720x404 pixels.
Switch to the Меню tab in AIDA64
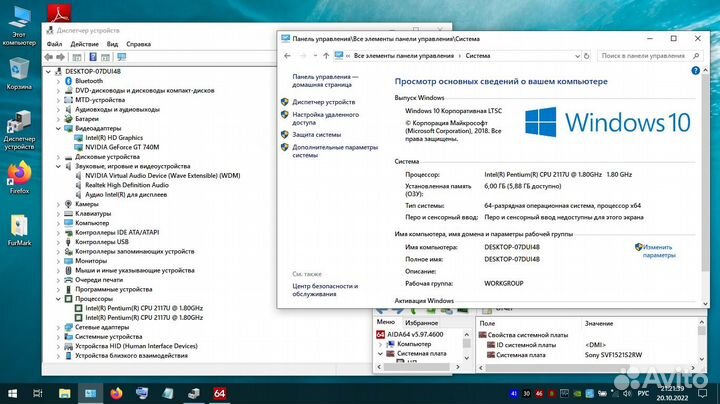385,322
